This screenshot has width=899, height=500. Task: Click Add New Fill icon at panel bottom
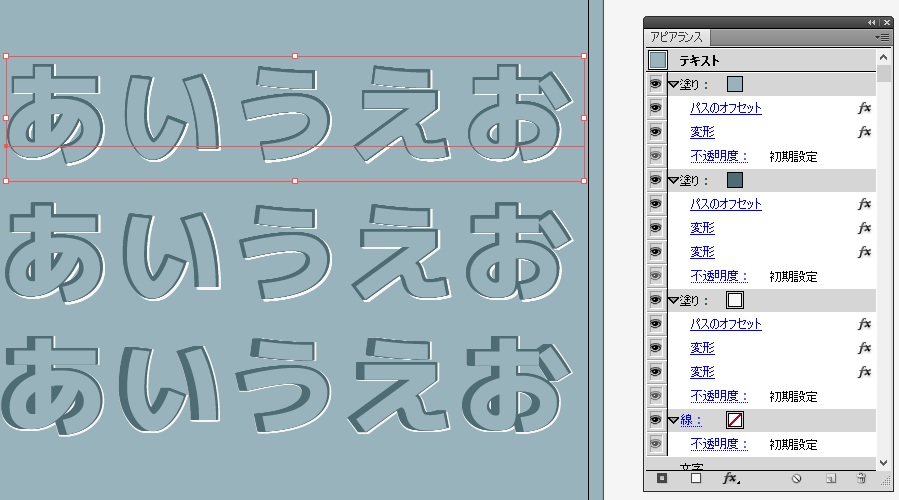[695, 479]
